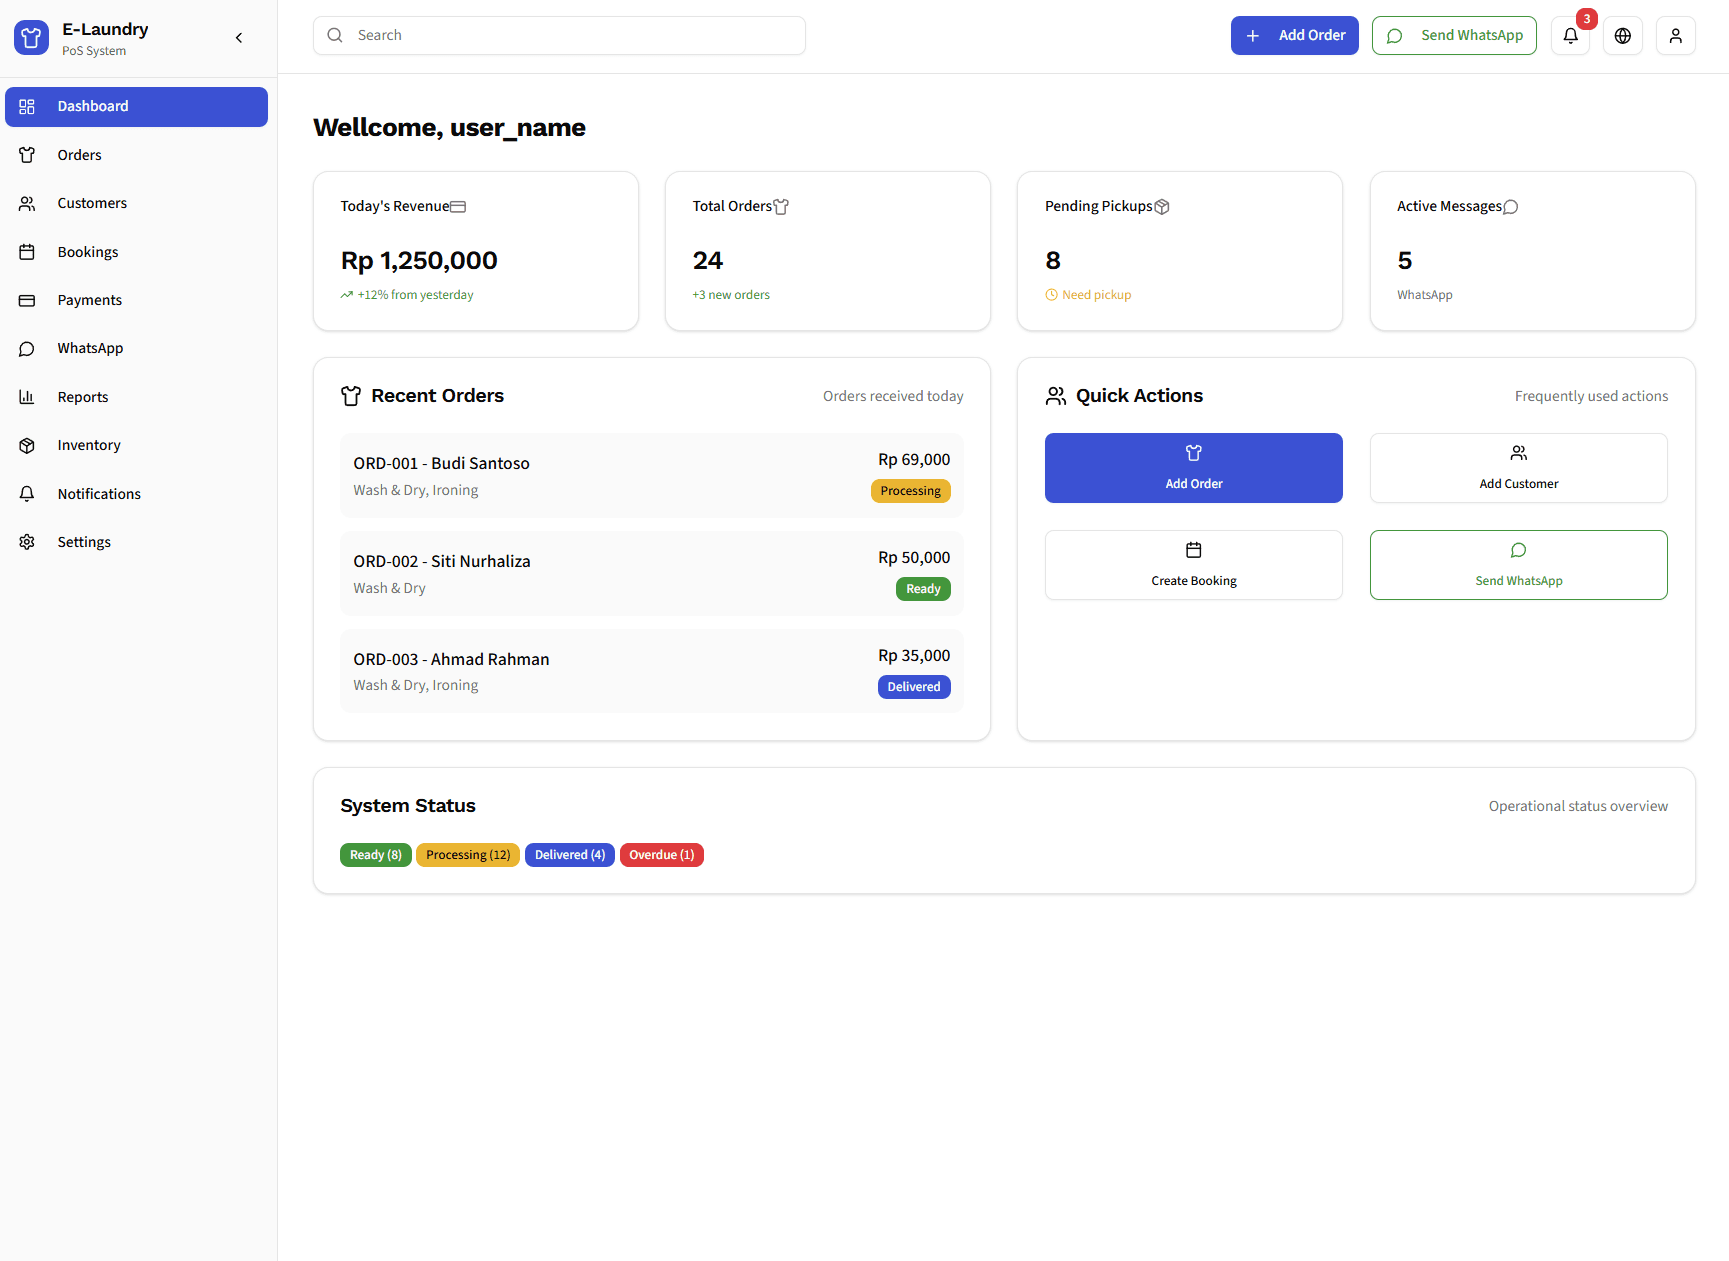The image size is (1729, 1261).
Task: Click the +12% from yesterday text
Action: tap(415, 295)
